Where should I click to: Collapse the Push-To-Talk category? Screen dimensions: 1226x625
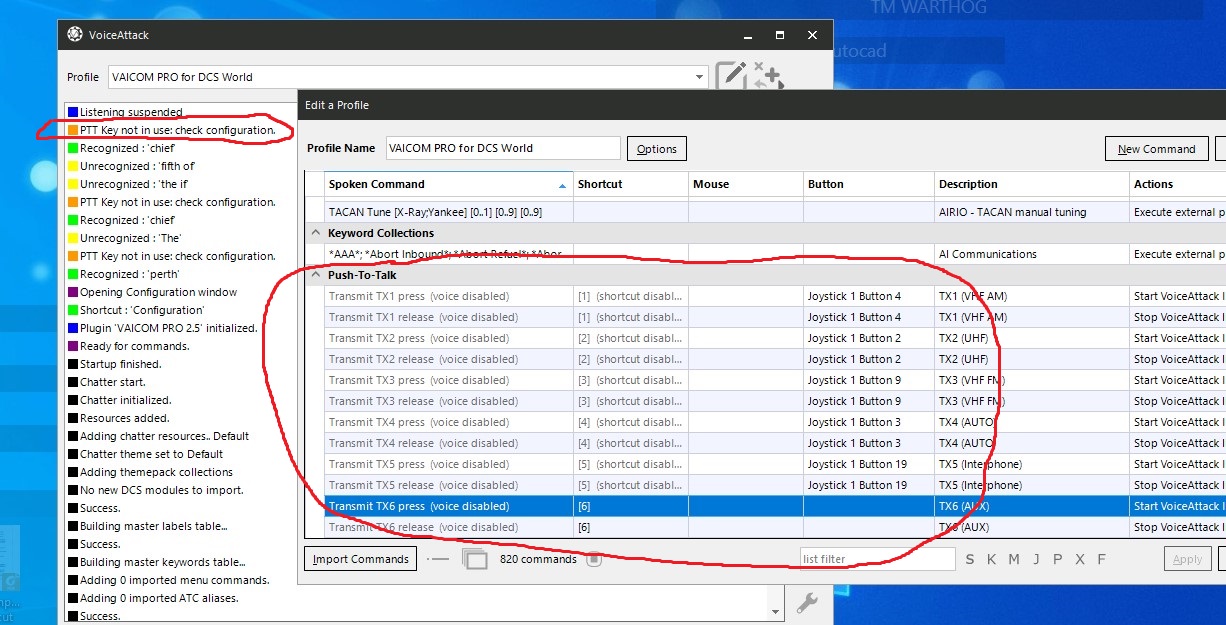316,275
